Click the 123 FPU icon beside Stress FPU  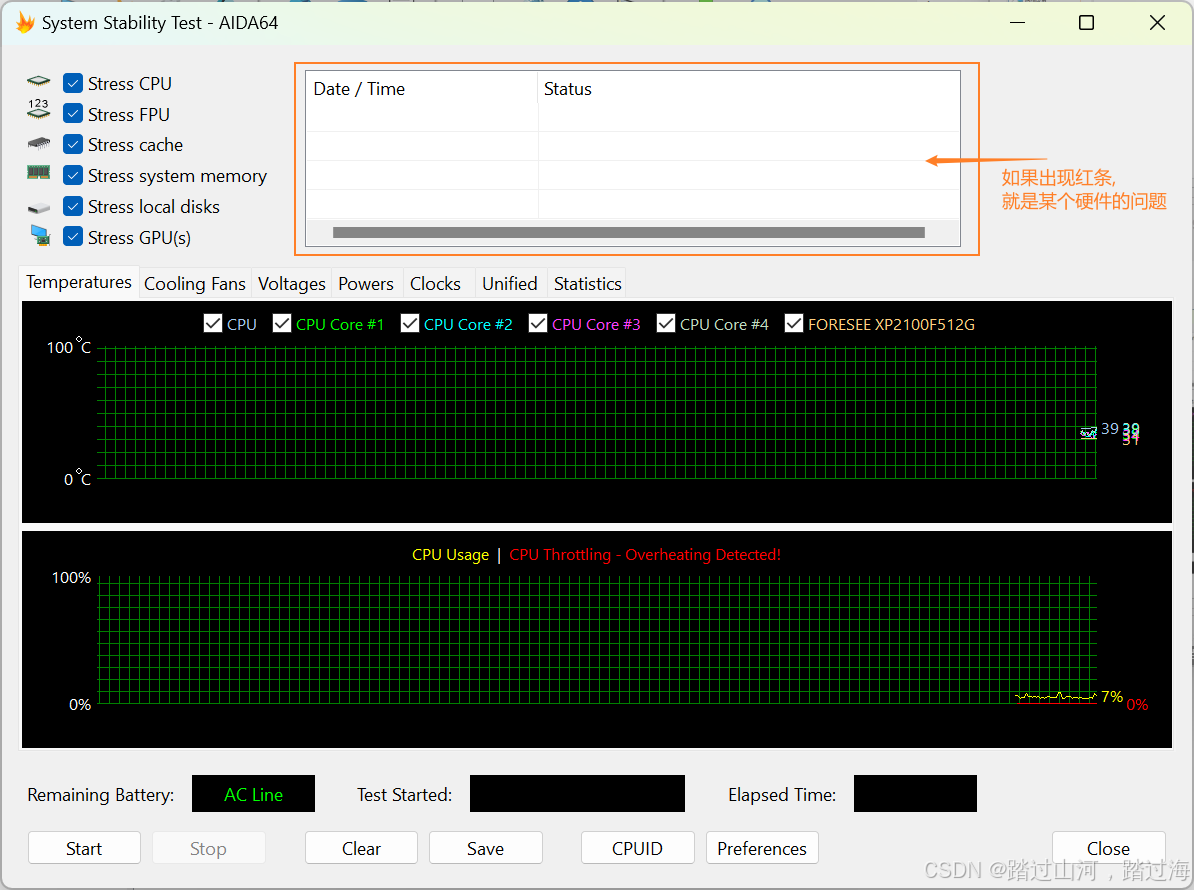pyautogui.click(x=38, y=109)
